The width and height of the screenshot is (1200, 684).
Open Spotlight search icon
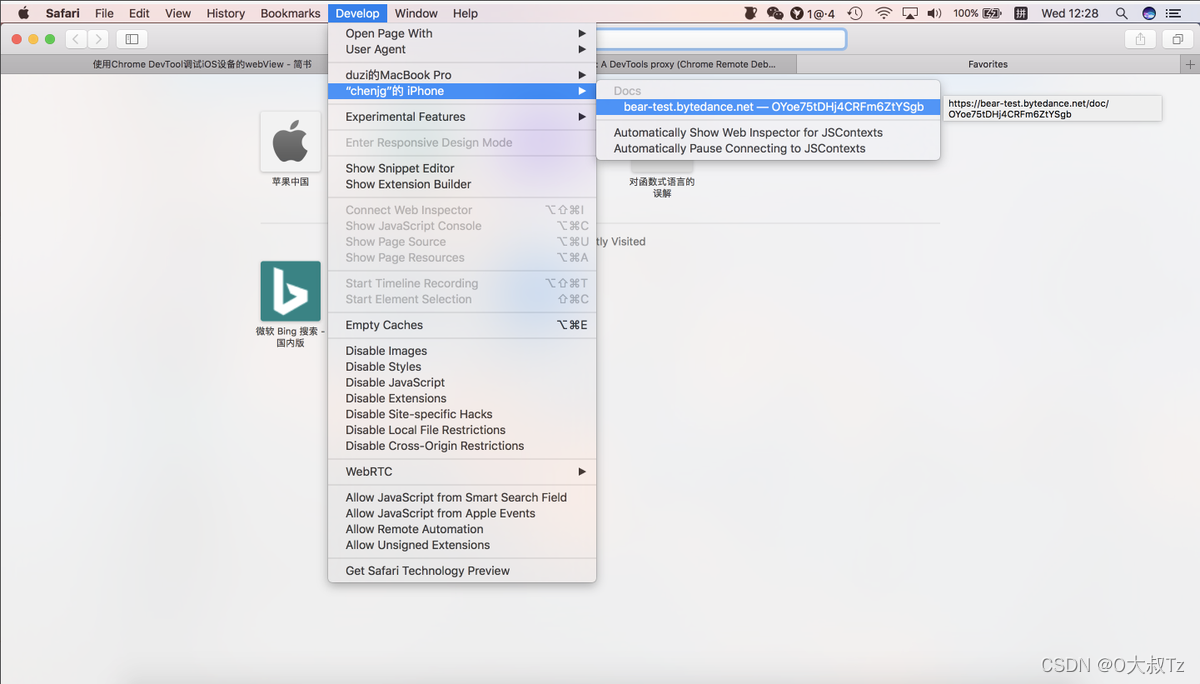1121,13
